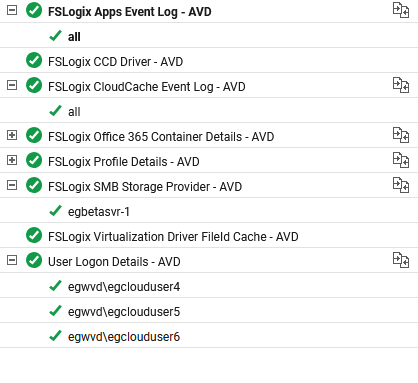
Task: Select the egbetasvr-1 descriptor
Action: [x=99, y=212]
